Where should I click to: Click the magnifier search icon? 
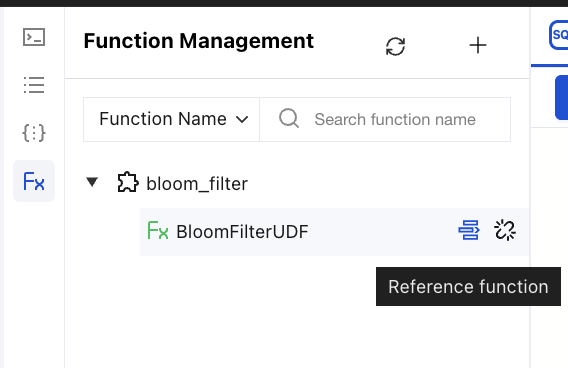coord(289,118)
